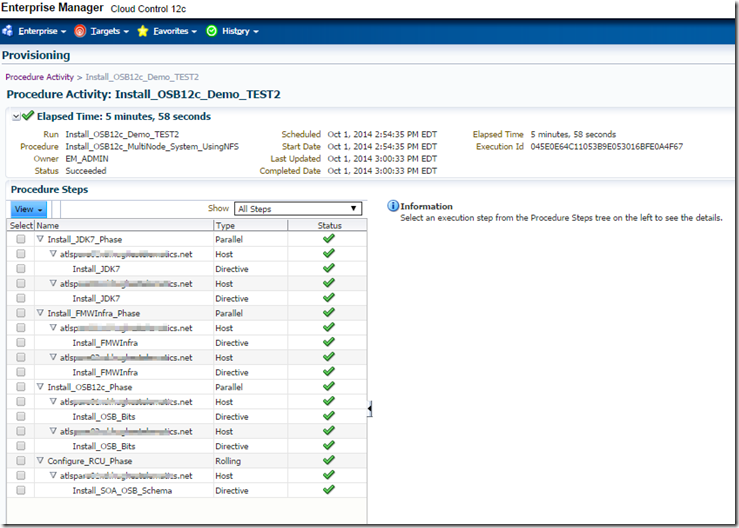This screenshot has height=528, width=739.
Task: Open the History menu
Action: tap(240, 31)
